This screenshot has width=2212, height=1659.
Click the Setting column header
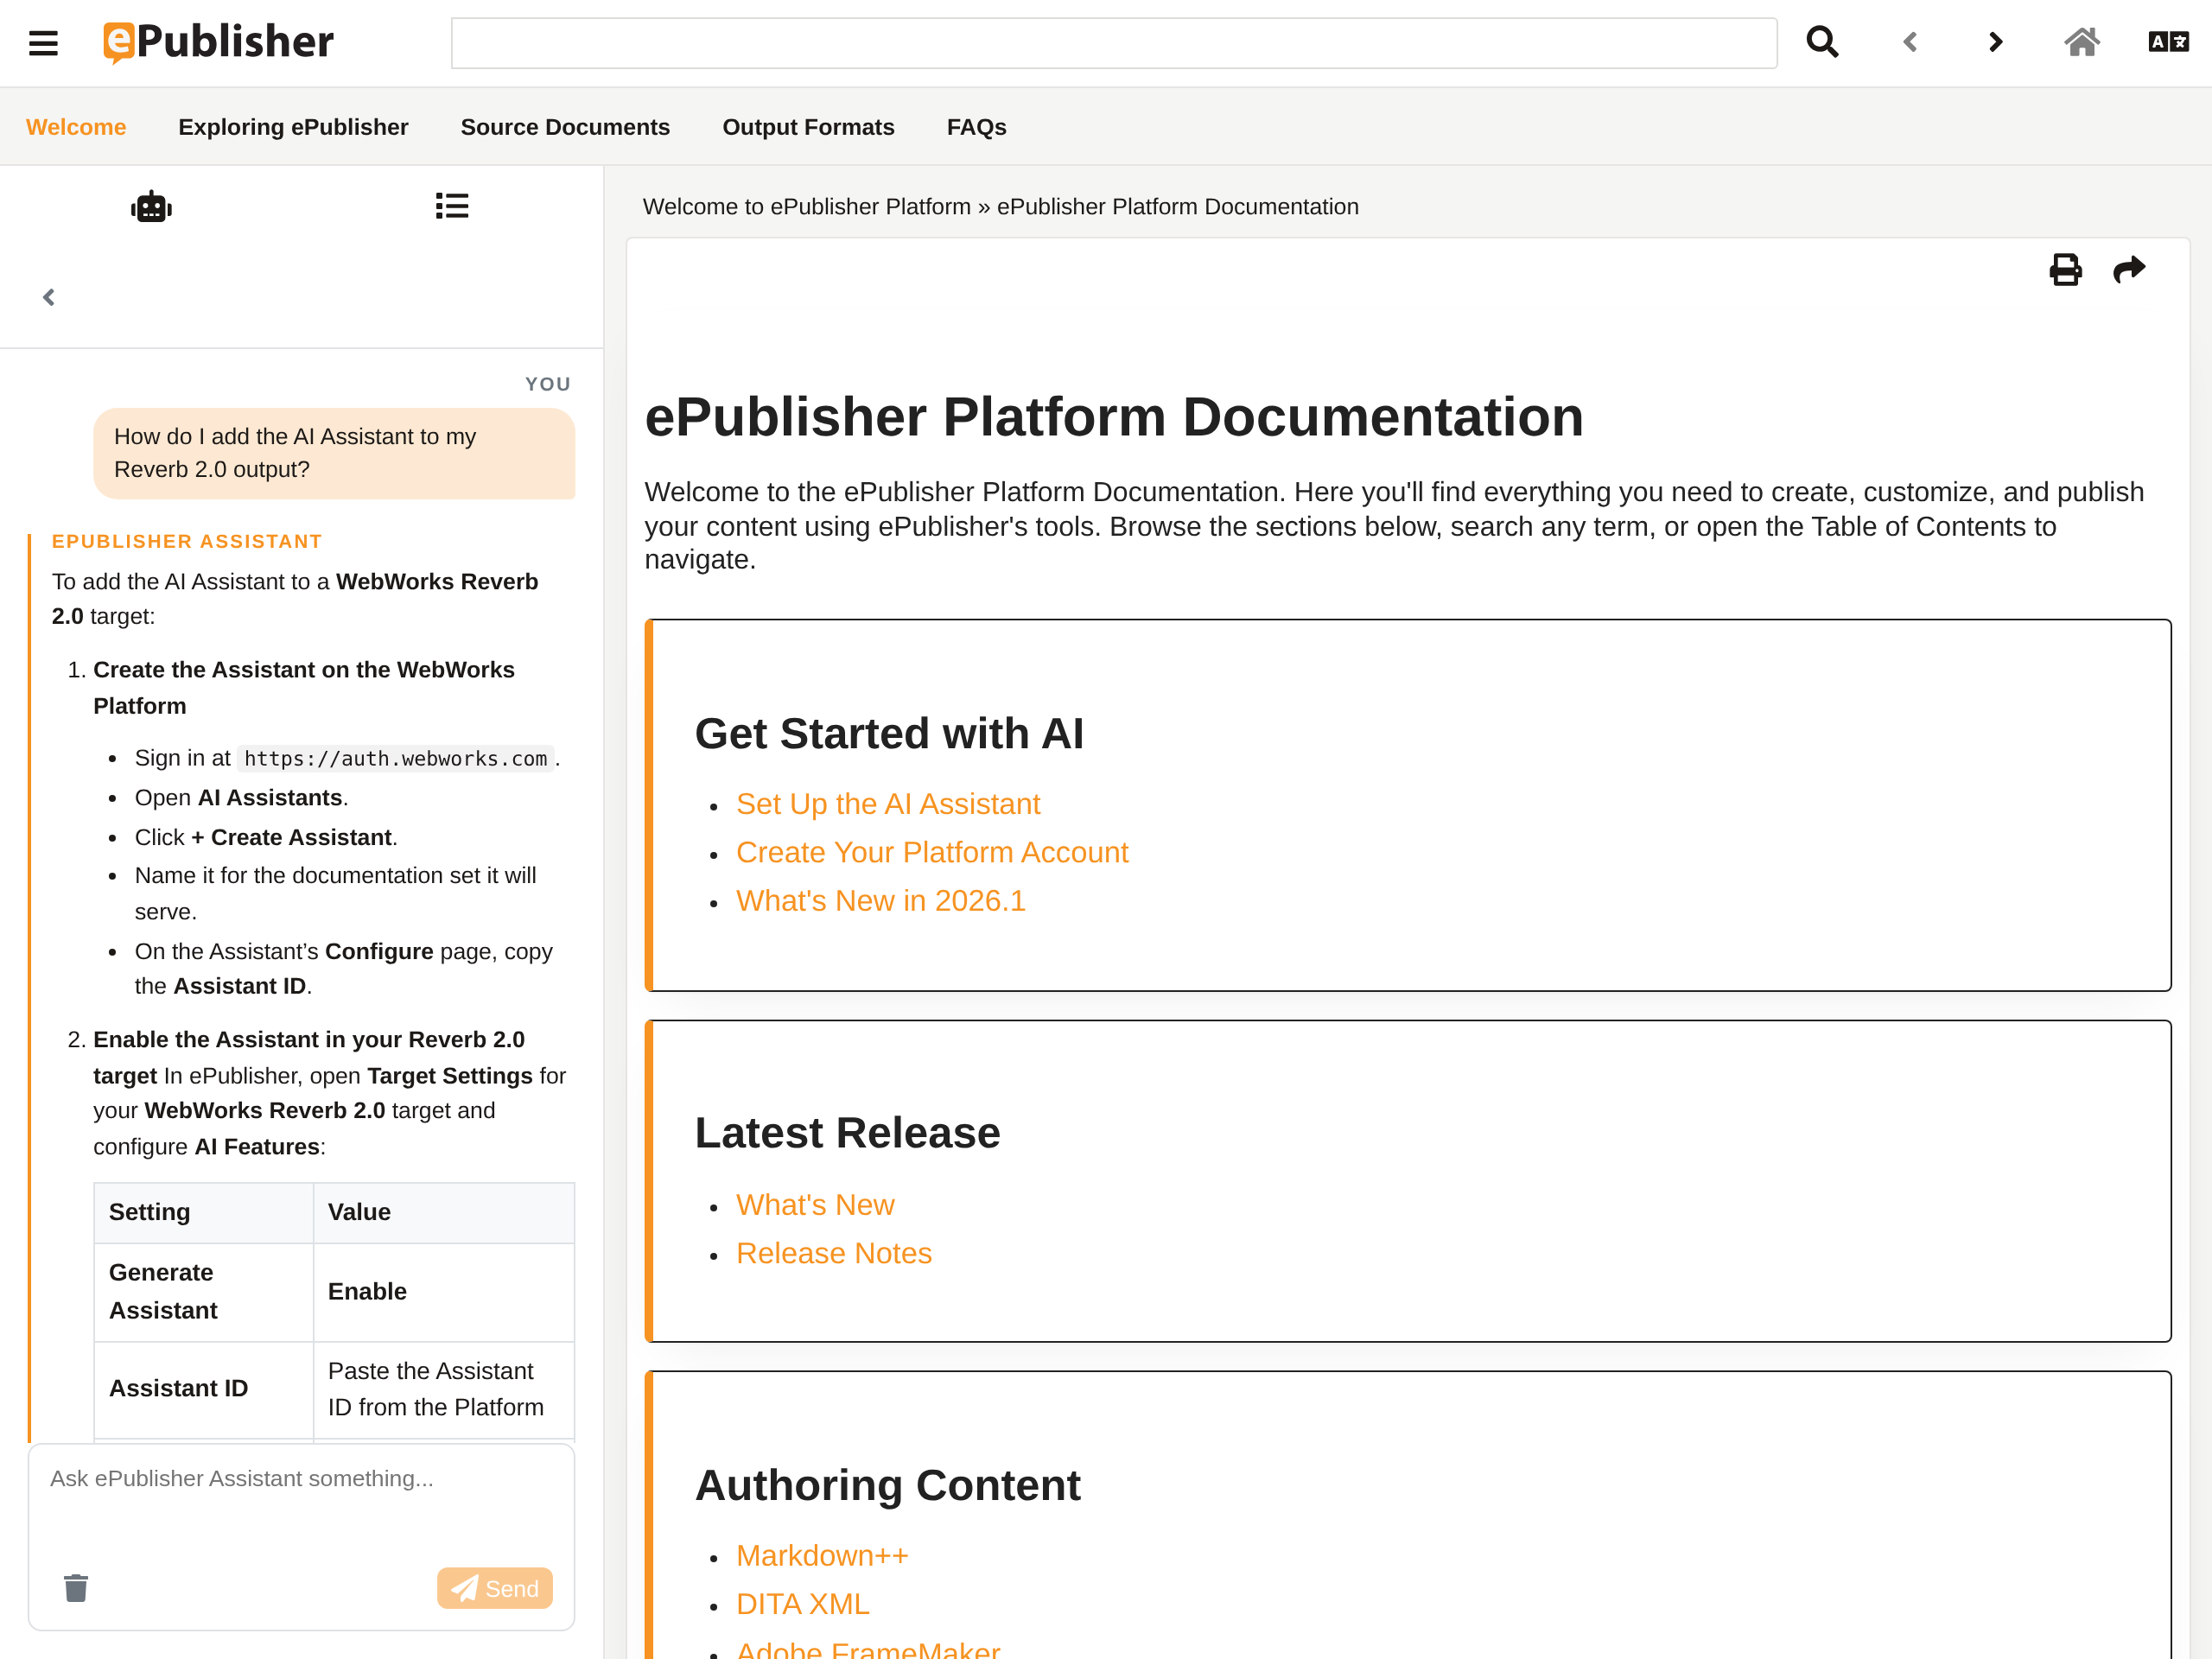(203, 1212)
